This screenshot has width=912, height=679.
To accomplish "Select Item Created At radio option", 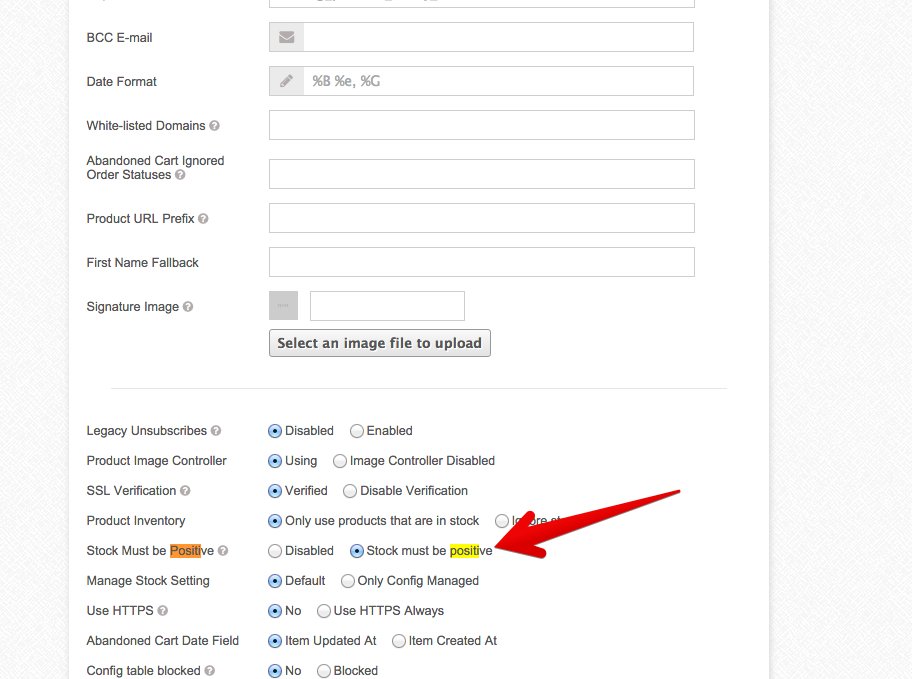I will (399, 641).
